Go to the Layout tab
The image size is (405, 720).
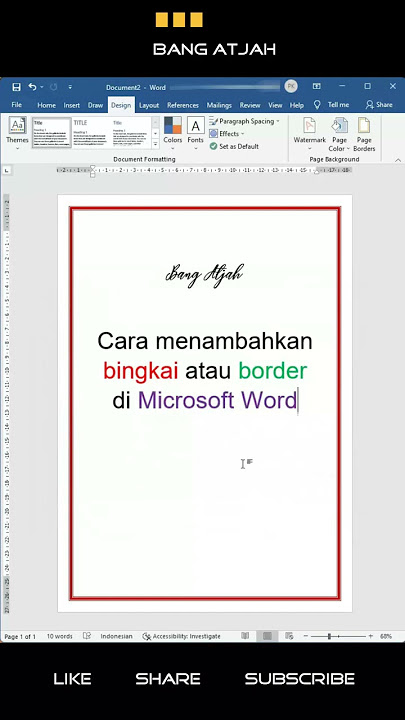149,105
